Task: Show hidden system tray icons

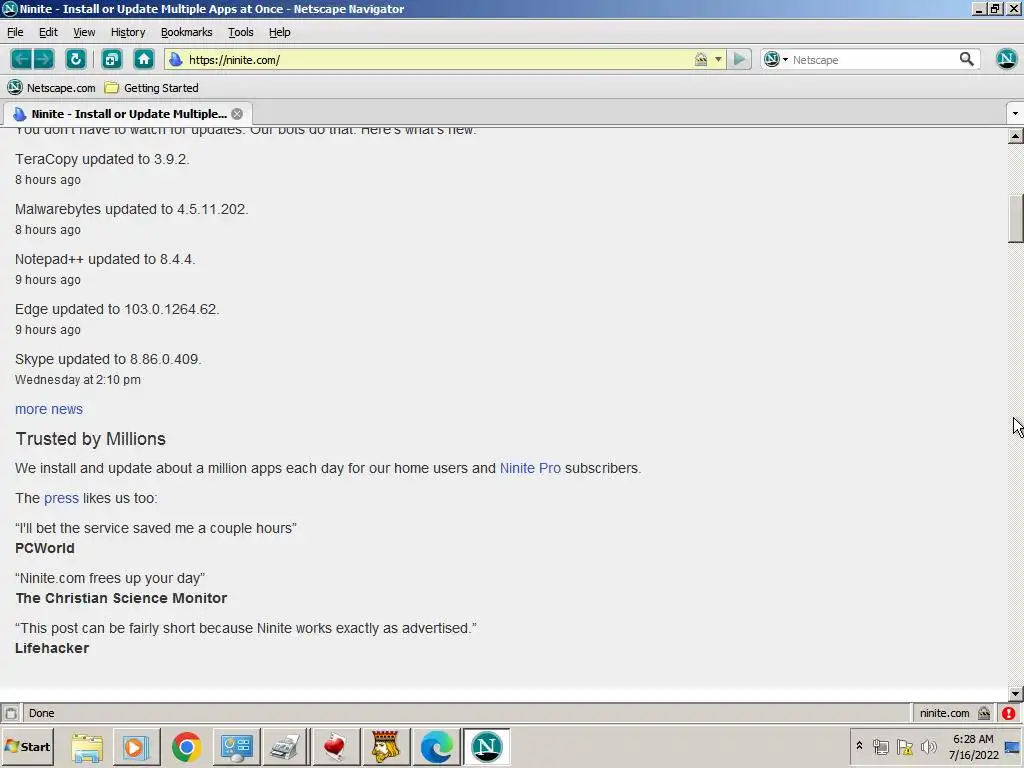Action: pyautogui.click(x=859, y=746)
